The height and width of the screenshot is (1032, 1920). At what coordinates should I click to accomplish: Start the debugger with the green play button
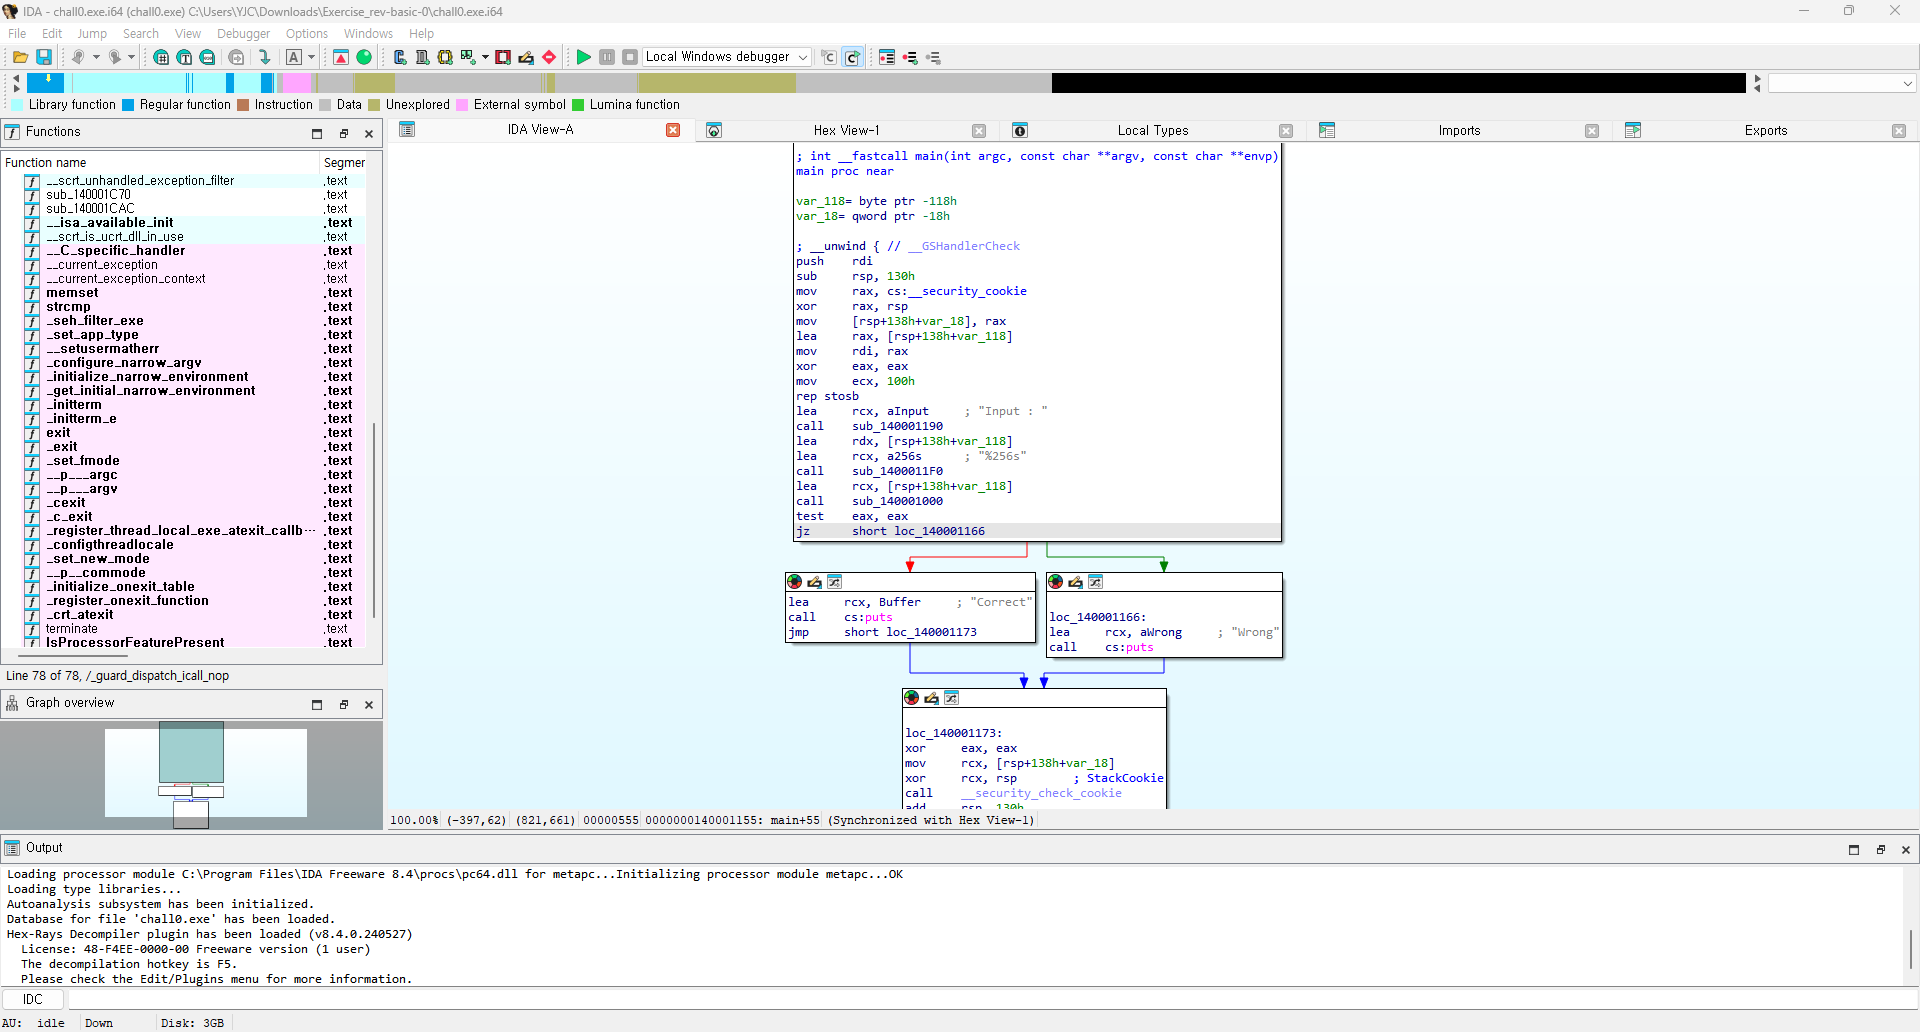pyautogui.click(x=584, y=57)
